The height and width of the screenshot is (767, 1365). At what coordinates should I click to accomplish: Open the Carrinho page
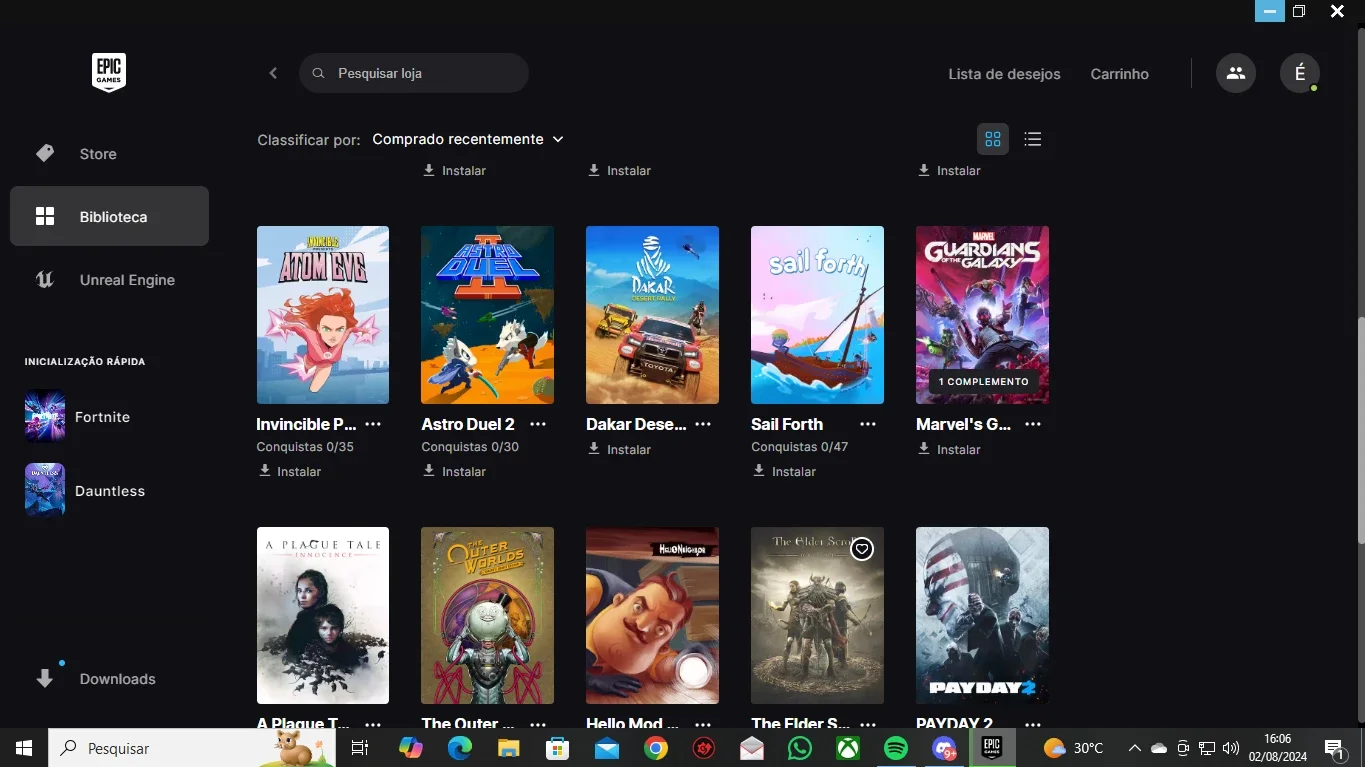point(1119,74)
